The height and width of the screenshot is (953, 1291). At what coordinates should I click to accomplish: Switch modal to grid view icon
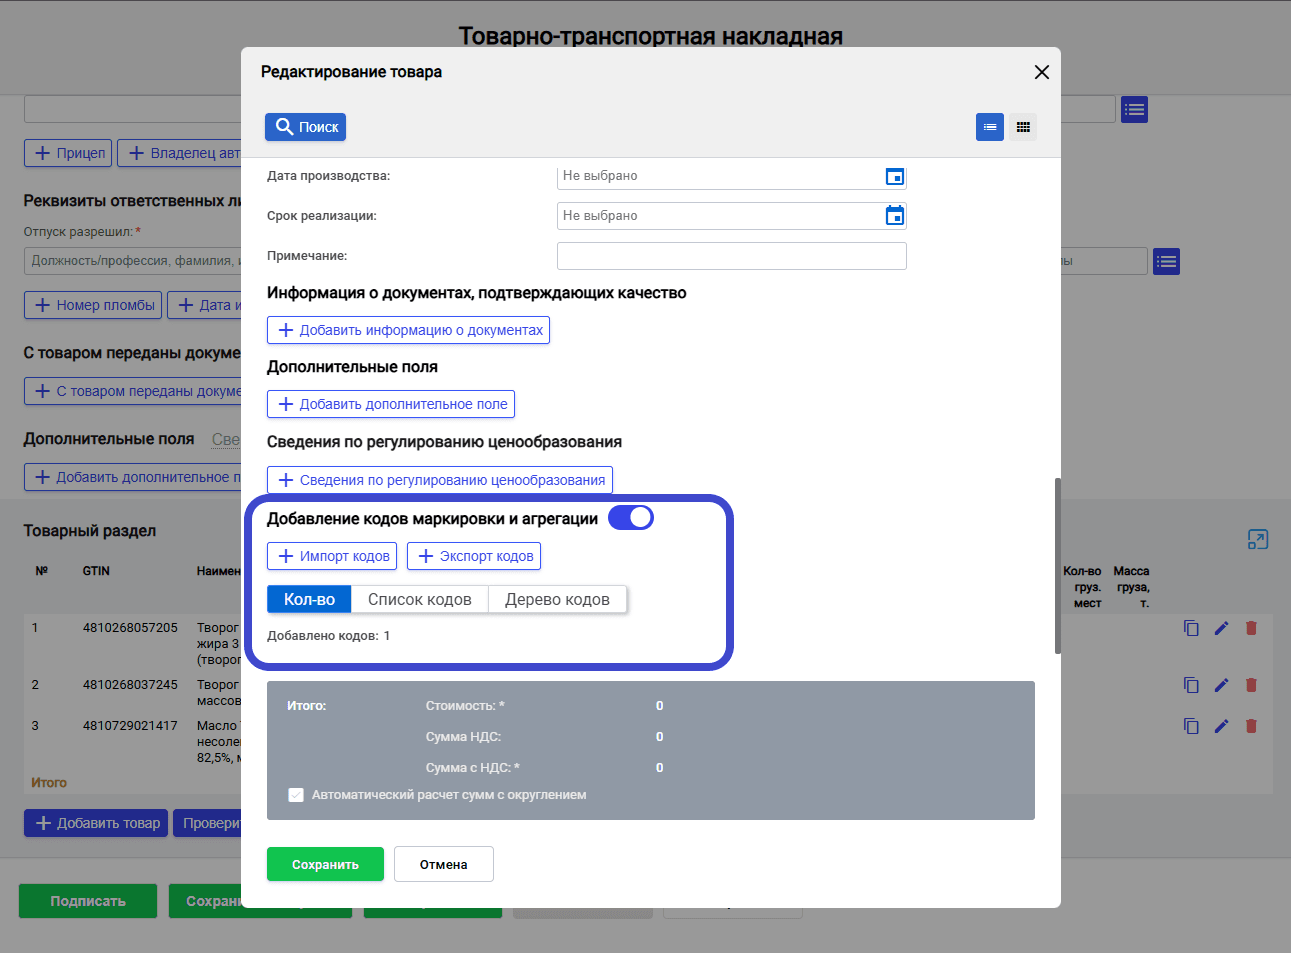coord(1023,127)
